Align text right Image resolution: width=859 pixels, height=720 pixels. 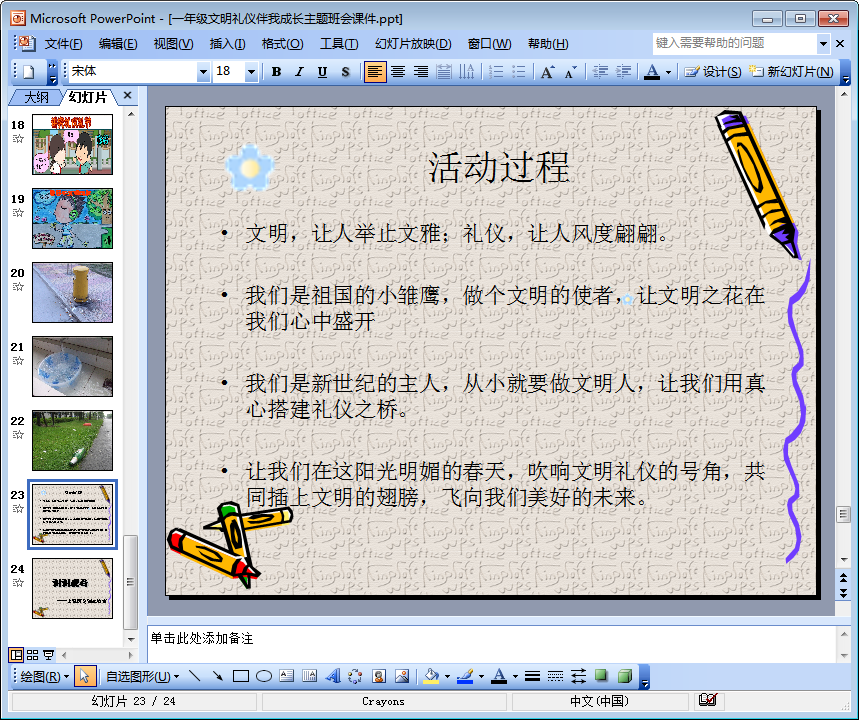[x=421, y=72]
